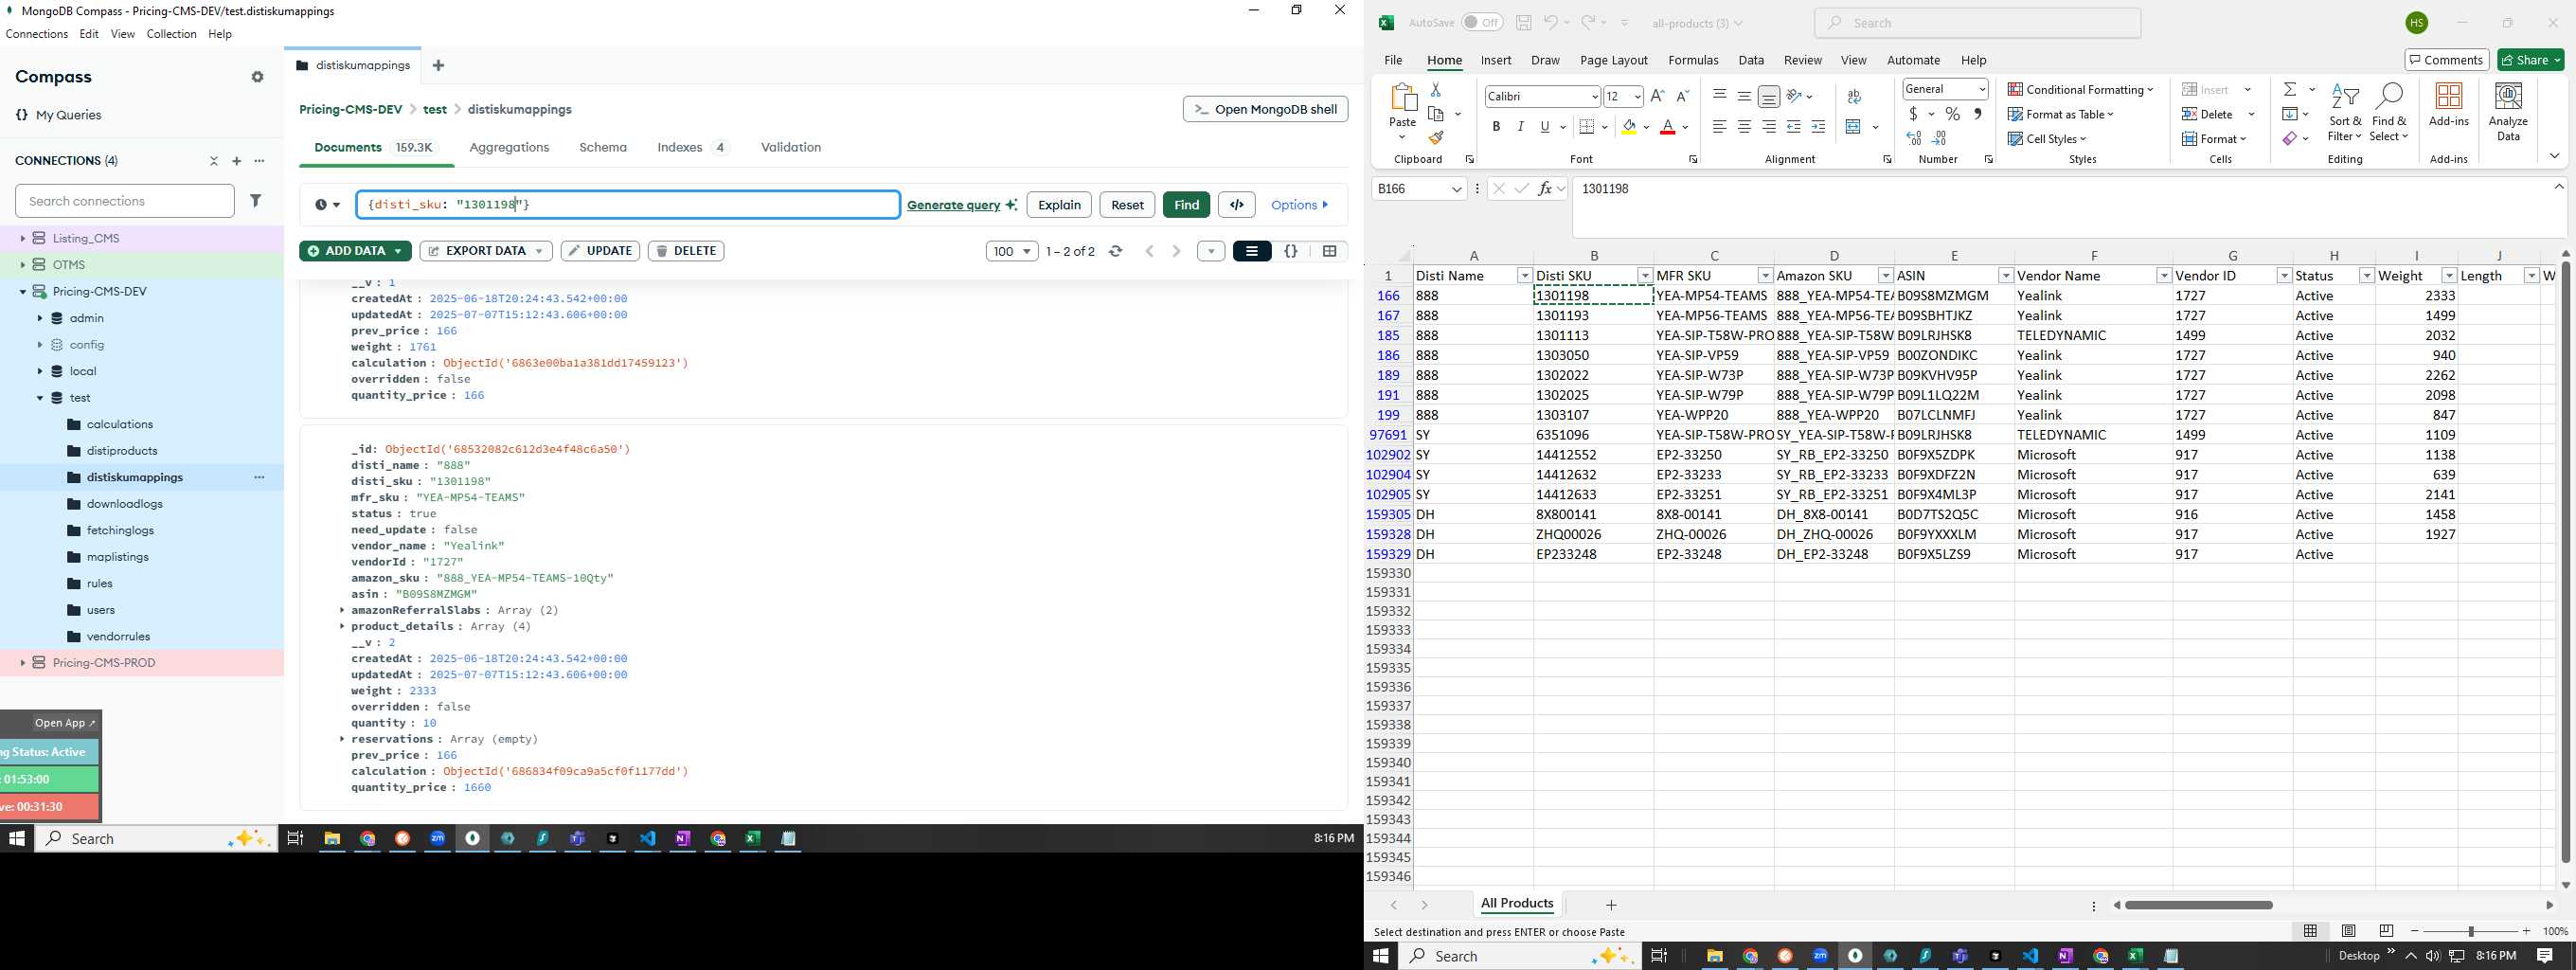Collapse all connections icon
The width and height of the screenshot is (2576, 970).
(213, 161)
